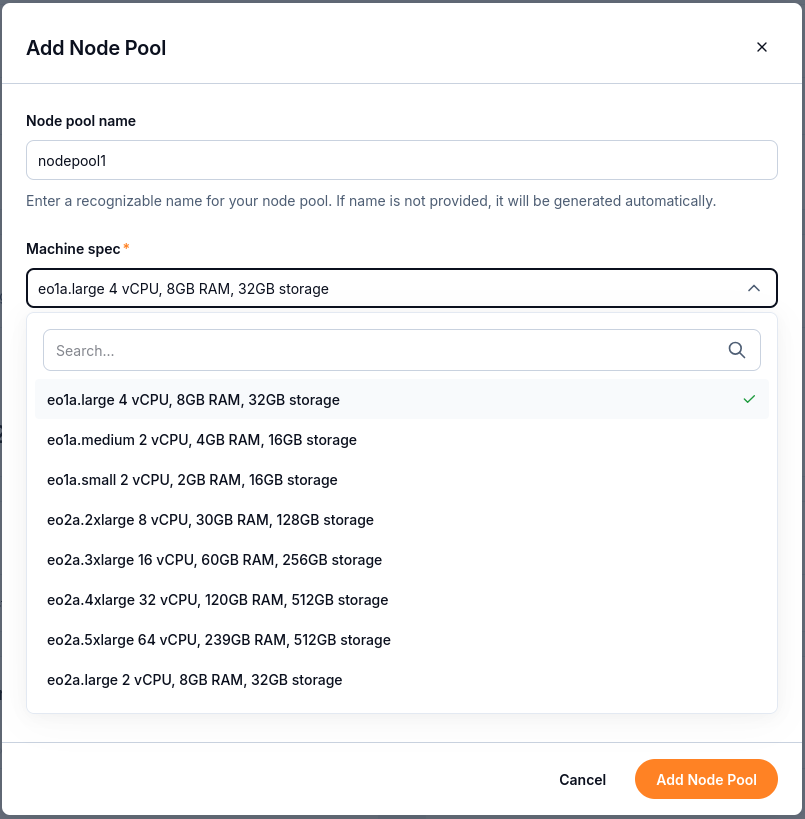Click the name helper text 'Enter a recognizable name'

click(x=371, y=201)
